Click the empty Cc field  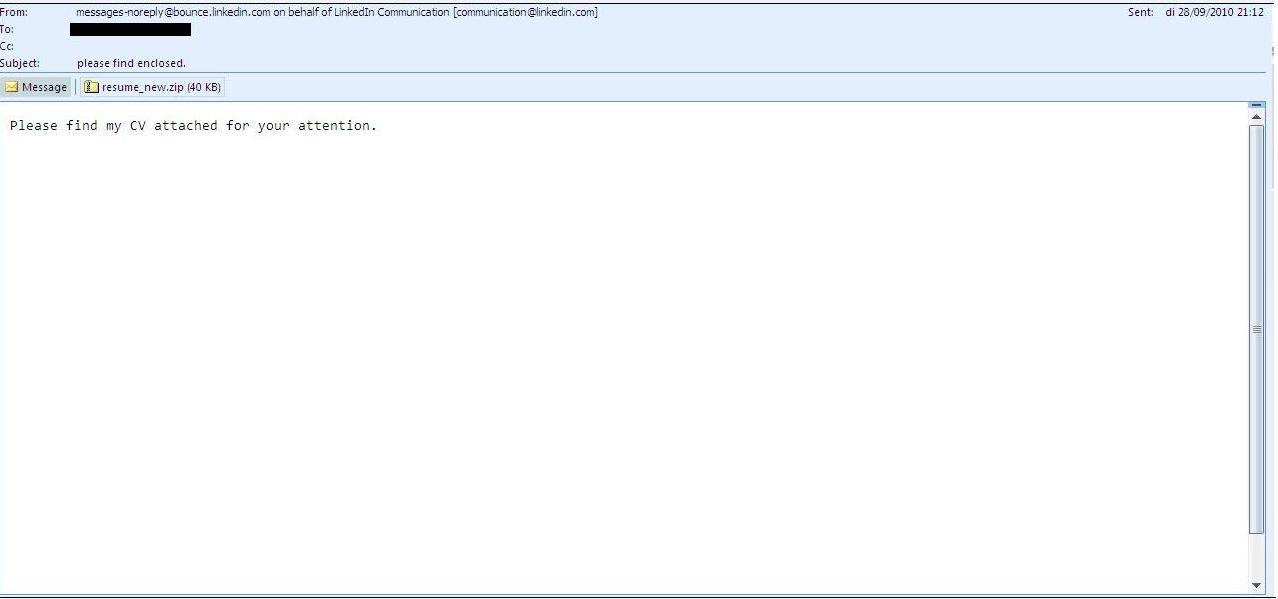point(130,46)
